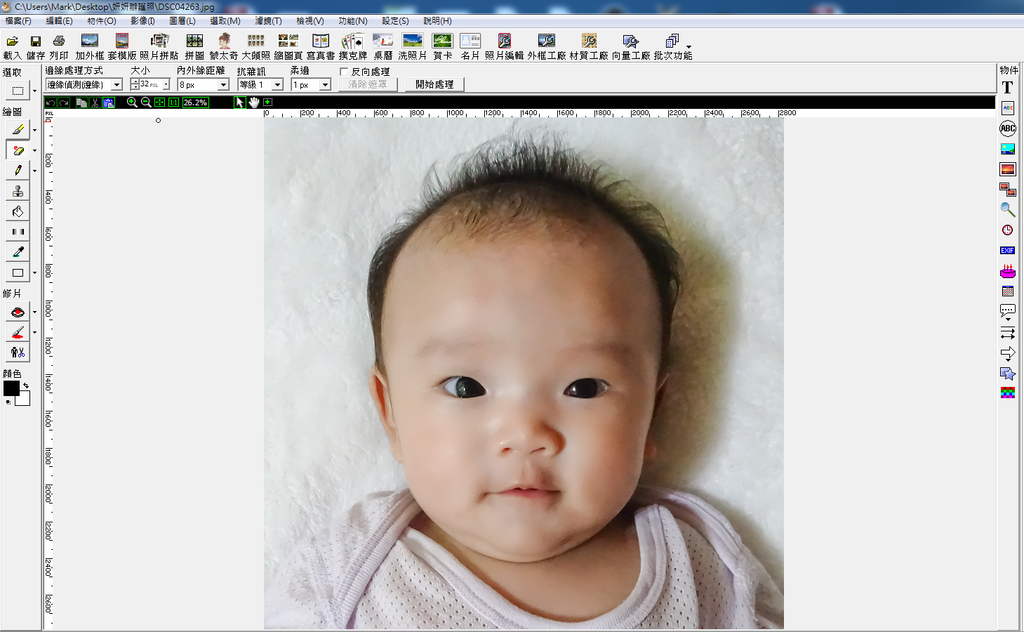Open the 名片 business card tool

[470, 47]
